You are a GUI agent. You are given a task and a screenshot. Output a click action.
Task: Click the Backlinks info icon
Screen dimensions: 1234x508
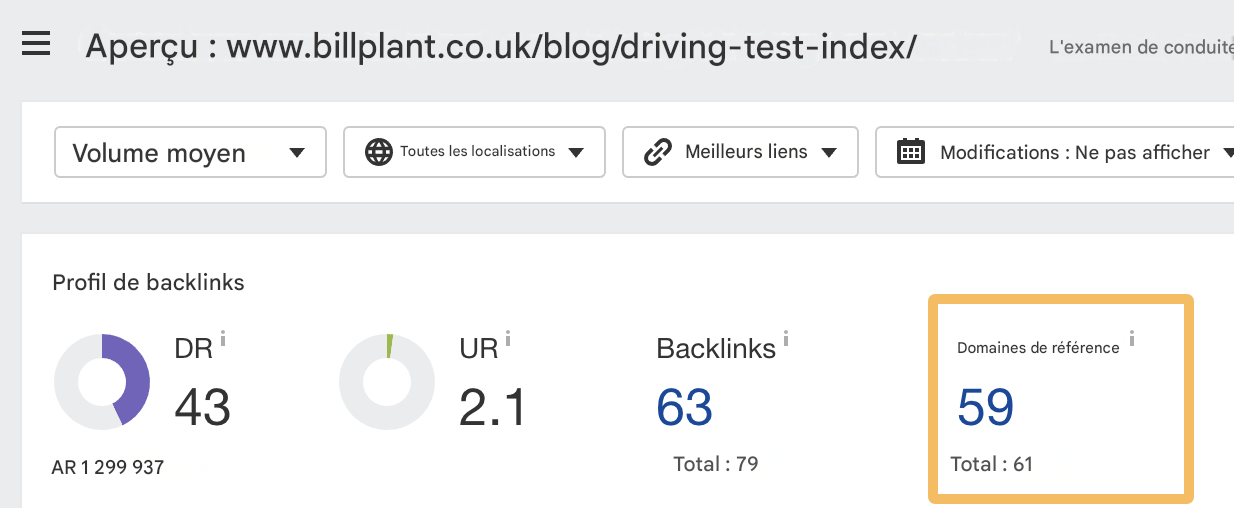click(786, 337)
